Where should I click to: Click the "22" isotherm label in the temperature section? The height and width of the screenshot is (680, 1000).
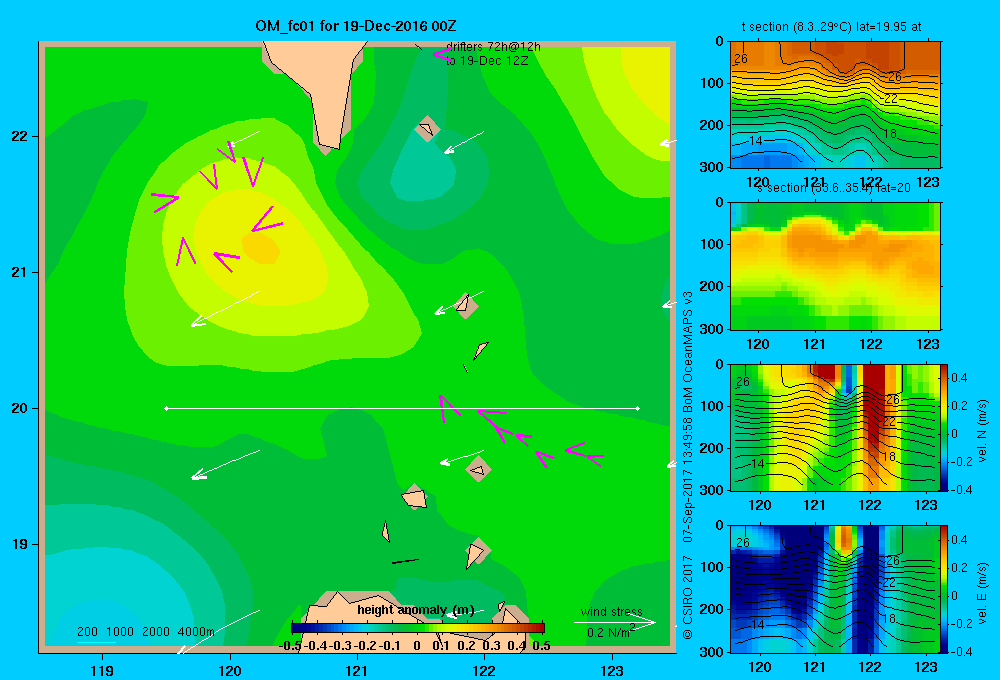tap(891, 99)
